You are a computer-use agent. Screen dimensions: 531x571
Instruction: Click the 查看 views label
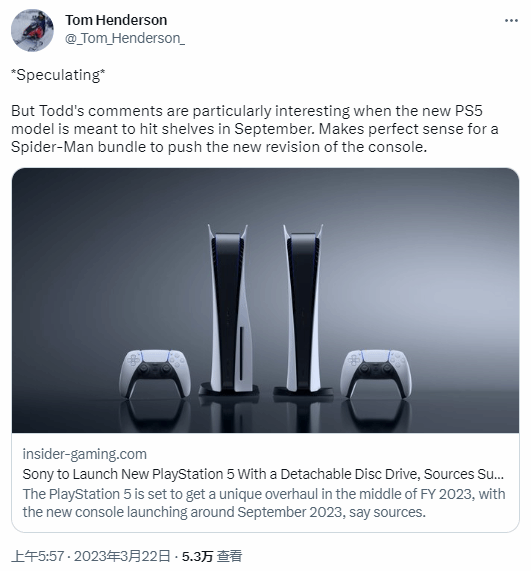tap(229, 556)
